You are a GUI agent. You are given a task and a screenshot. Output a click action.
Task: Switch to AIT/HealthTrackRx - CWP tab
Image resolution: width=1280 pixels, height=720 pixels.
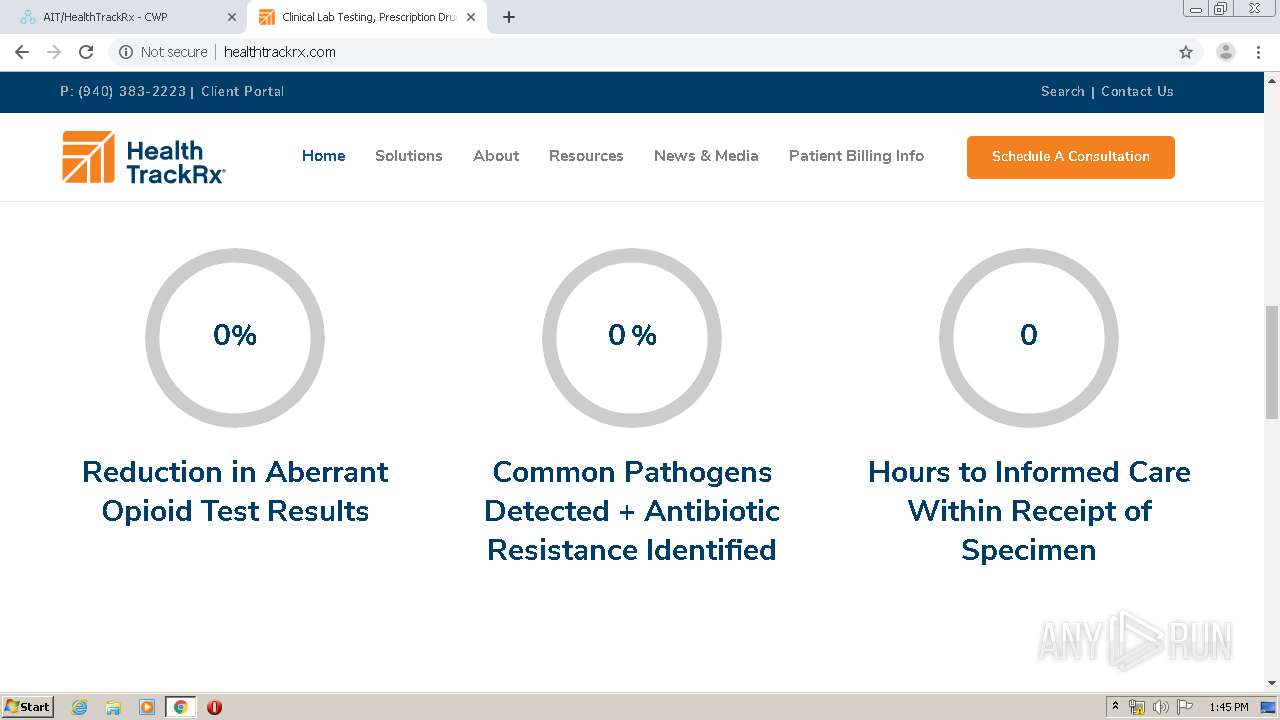(123, 17)
